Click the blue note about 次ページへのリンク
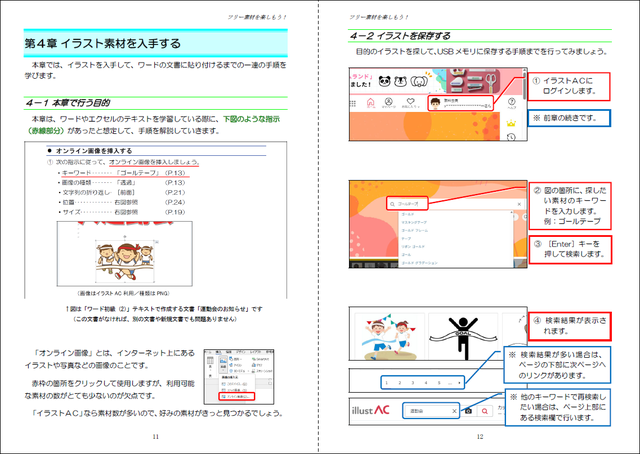 coord(557,365)
